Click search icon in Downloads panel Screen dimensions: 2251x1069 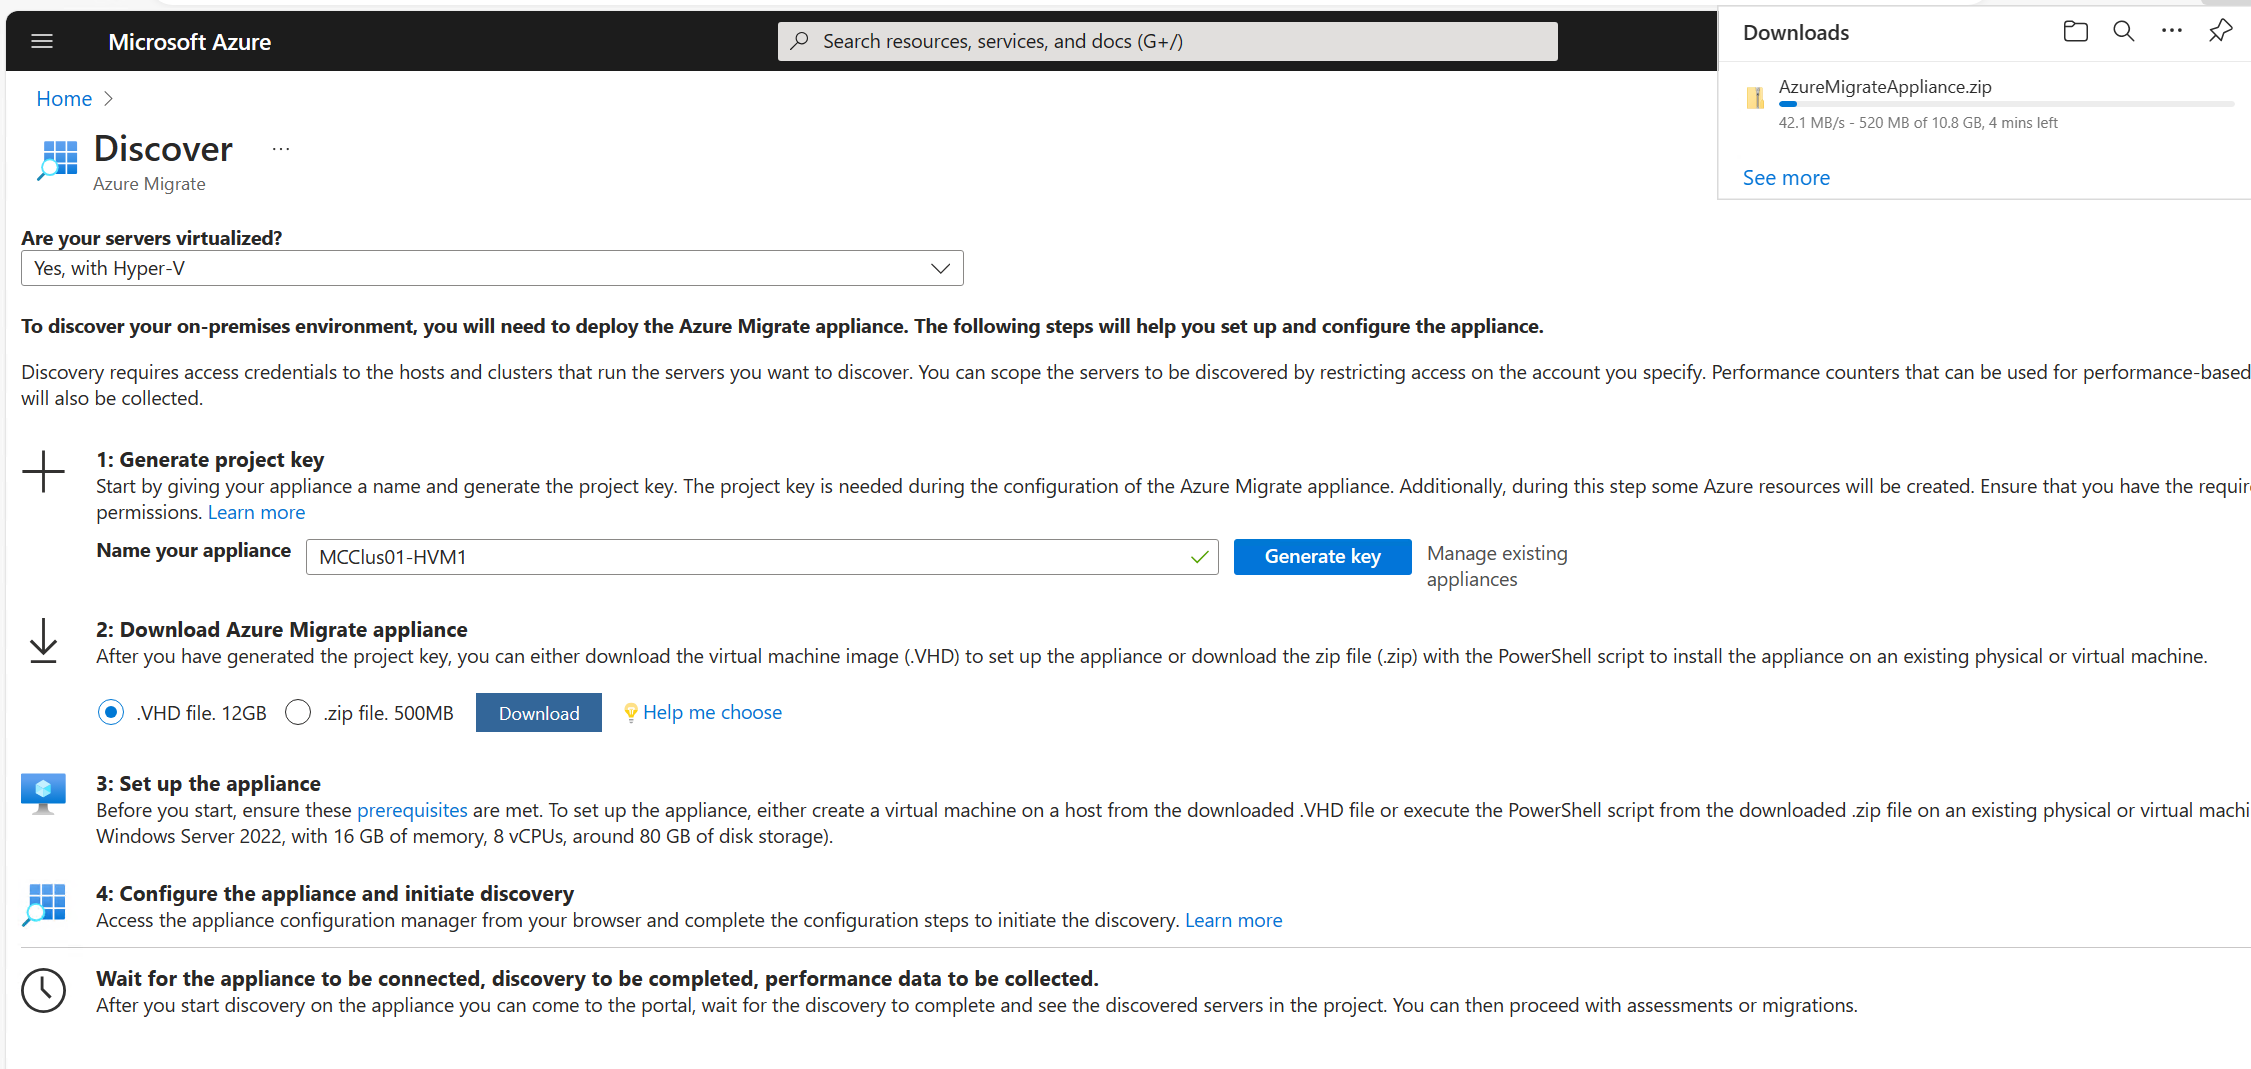2123,31
